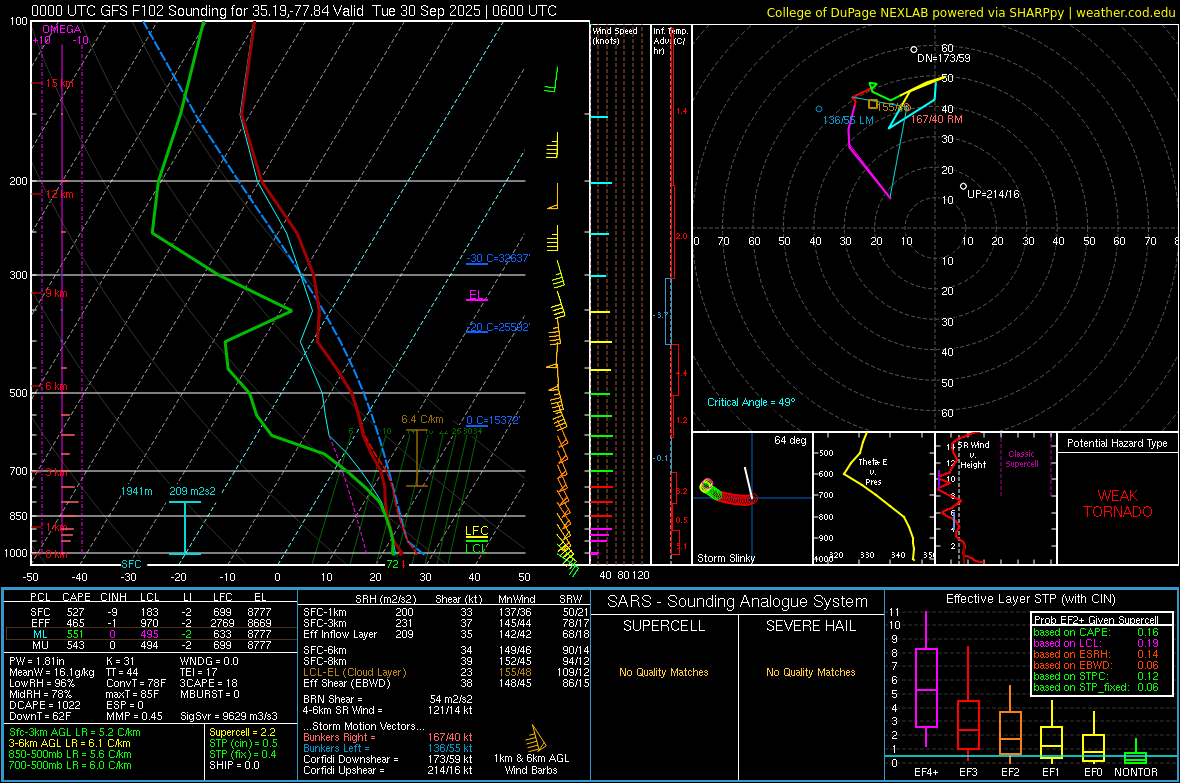The width and height of the screenshot is (1180, 783).
Task: Click the cyan effective inflow layer bracket
Action: click(x=184, y=528)
